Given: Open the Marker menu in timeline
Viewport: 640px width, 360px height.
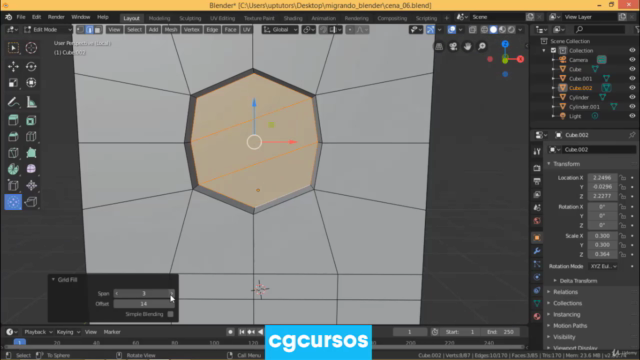Looking at the screenshot, I should pyautogui.click(x=112, y=332).
